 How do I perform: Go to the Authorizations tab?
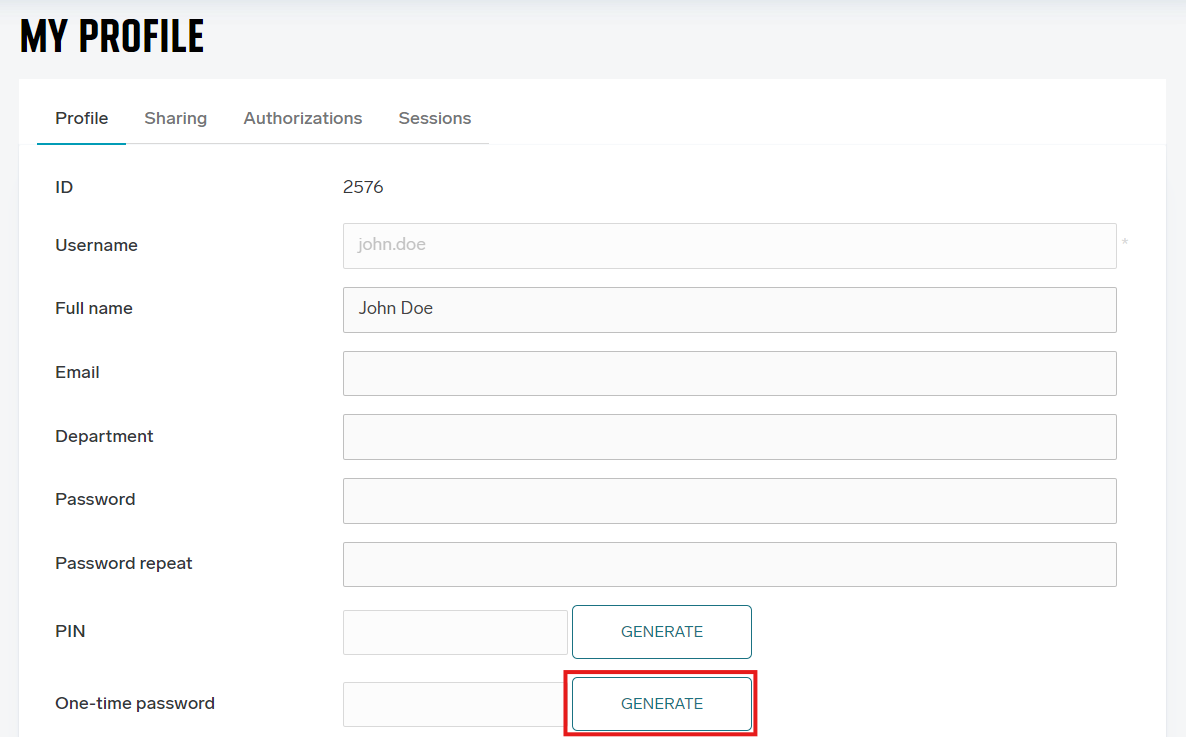[x=302, y=118]
